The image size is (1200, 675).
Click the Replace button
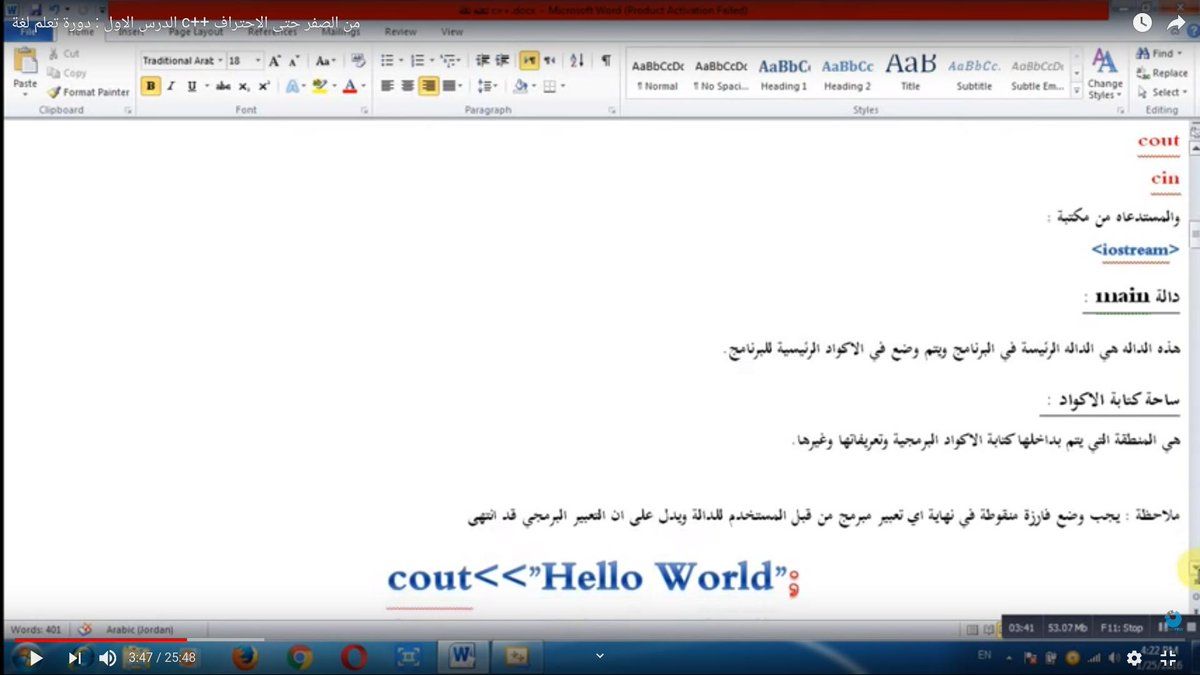(x=1161, y=73)
